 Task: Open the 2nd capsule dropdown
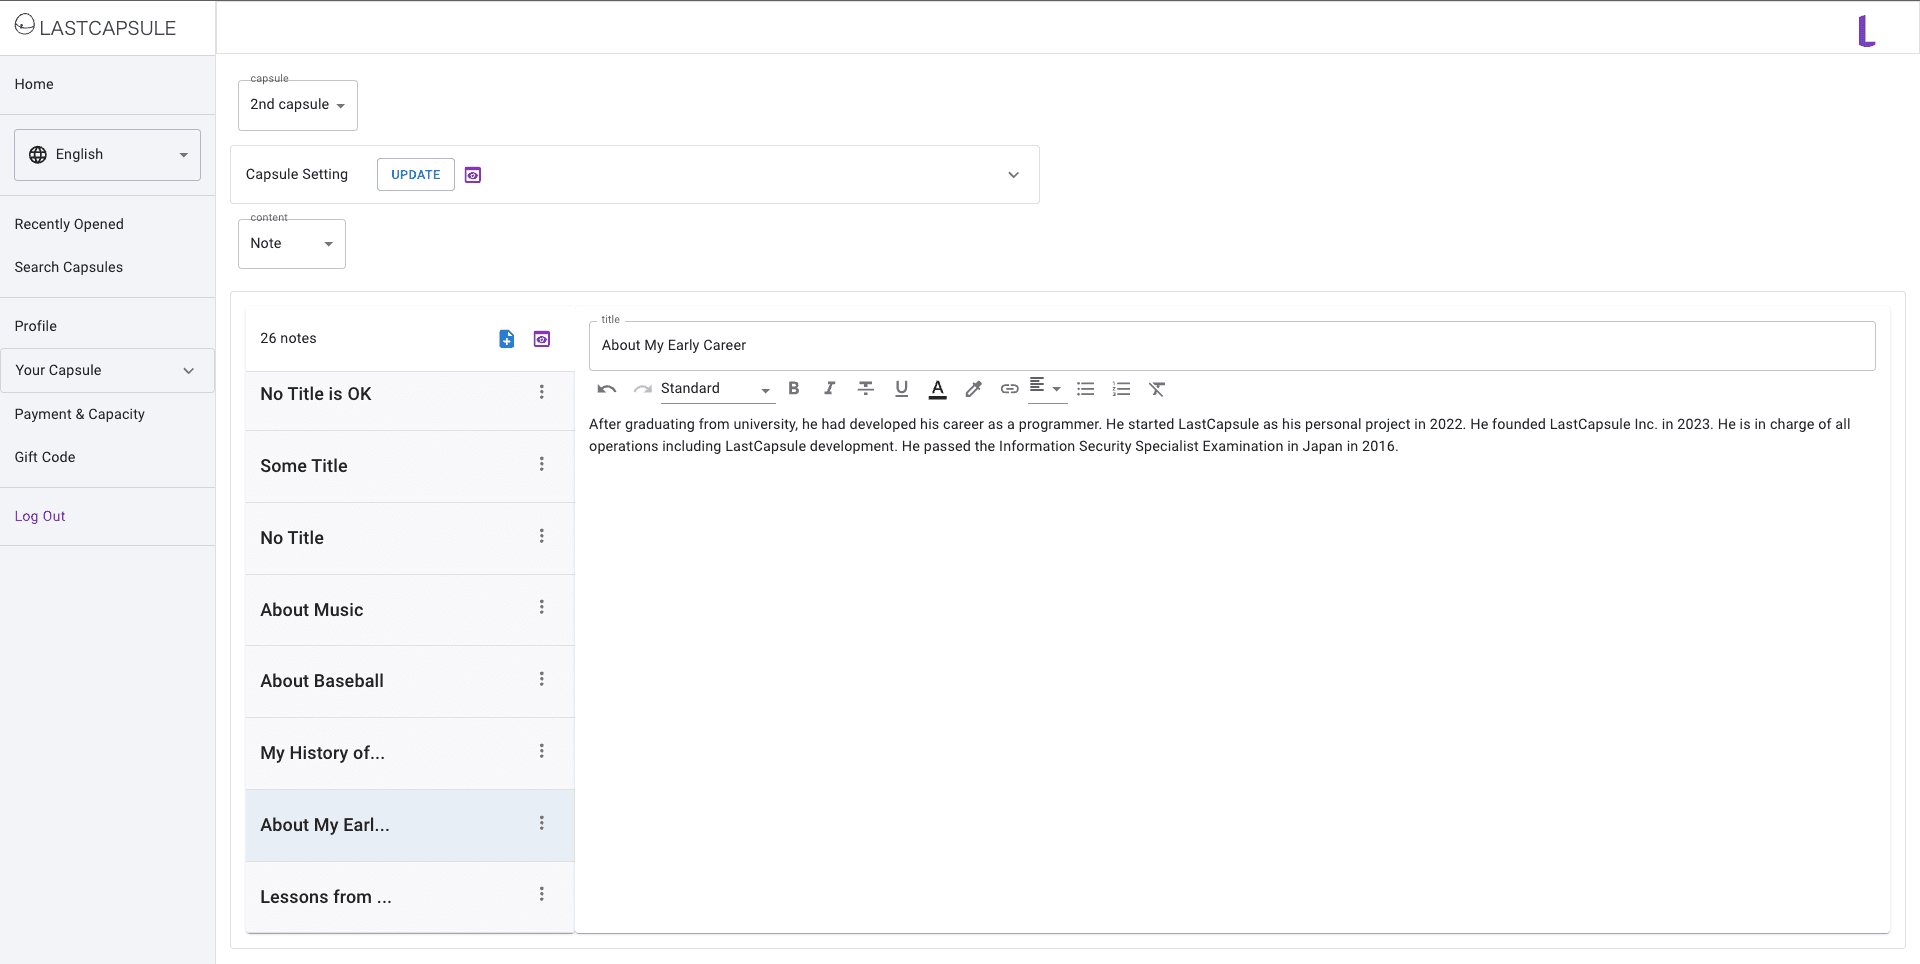pyautogui.click(x=297, y=105)
